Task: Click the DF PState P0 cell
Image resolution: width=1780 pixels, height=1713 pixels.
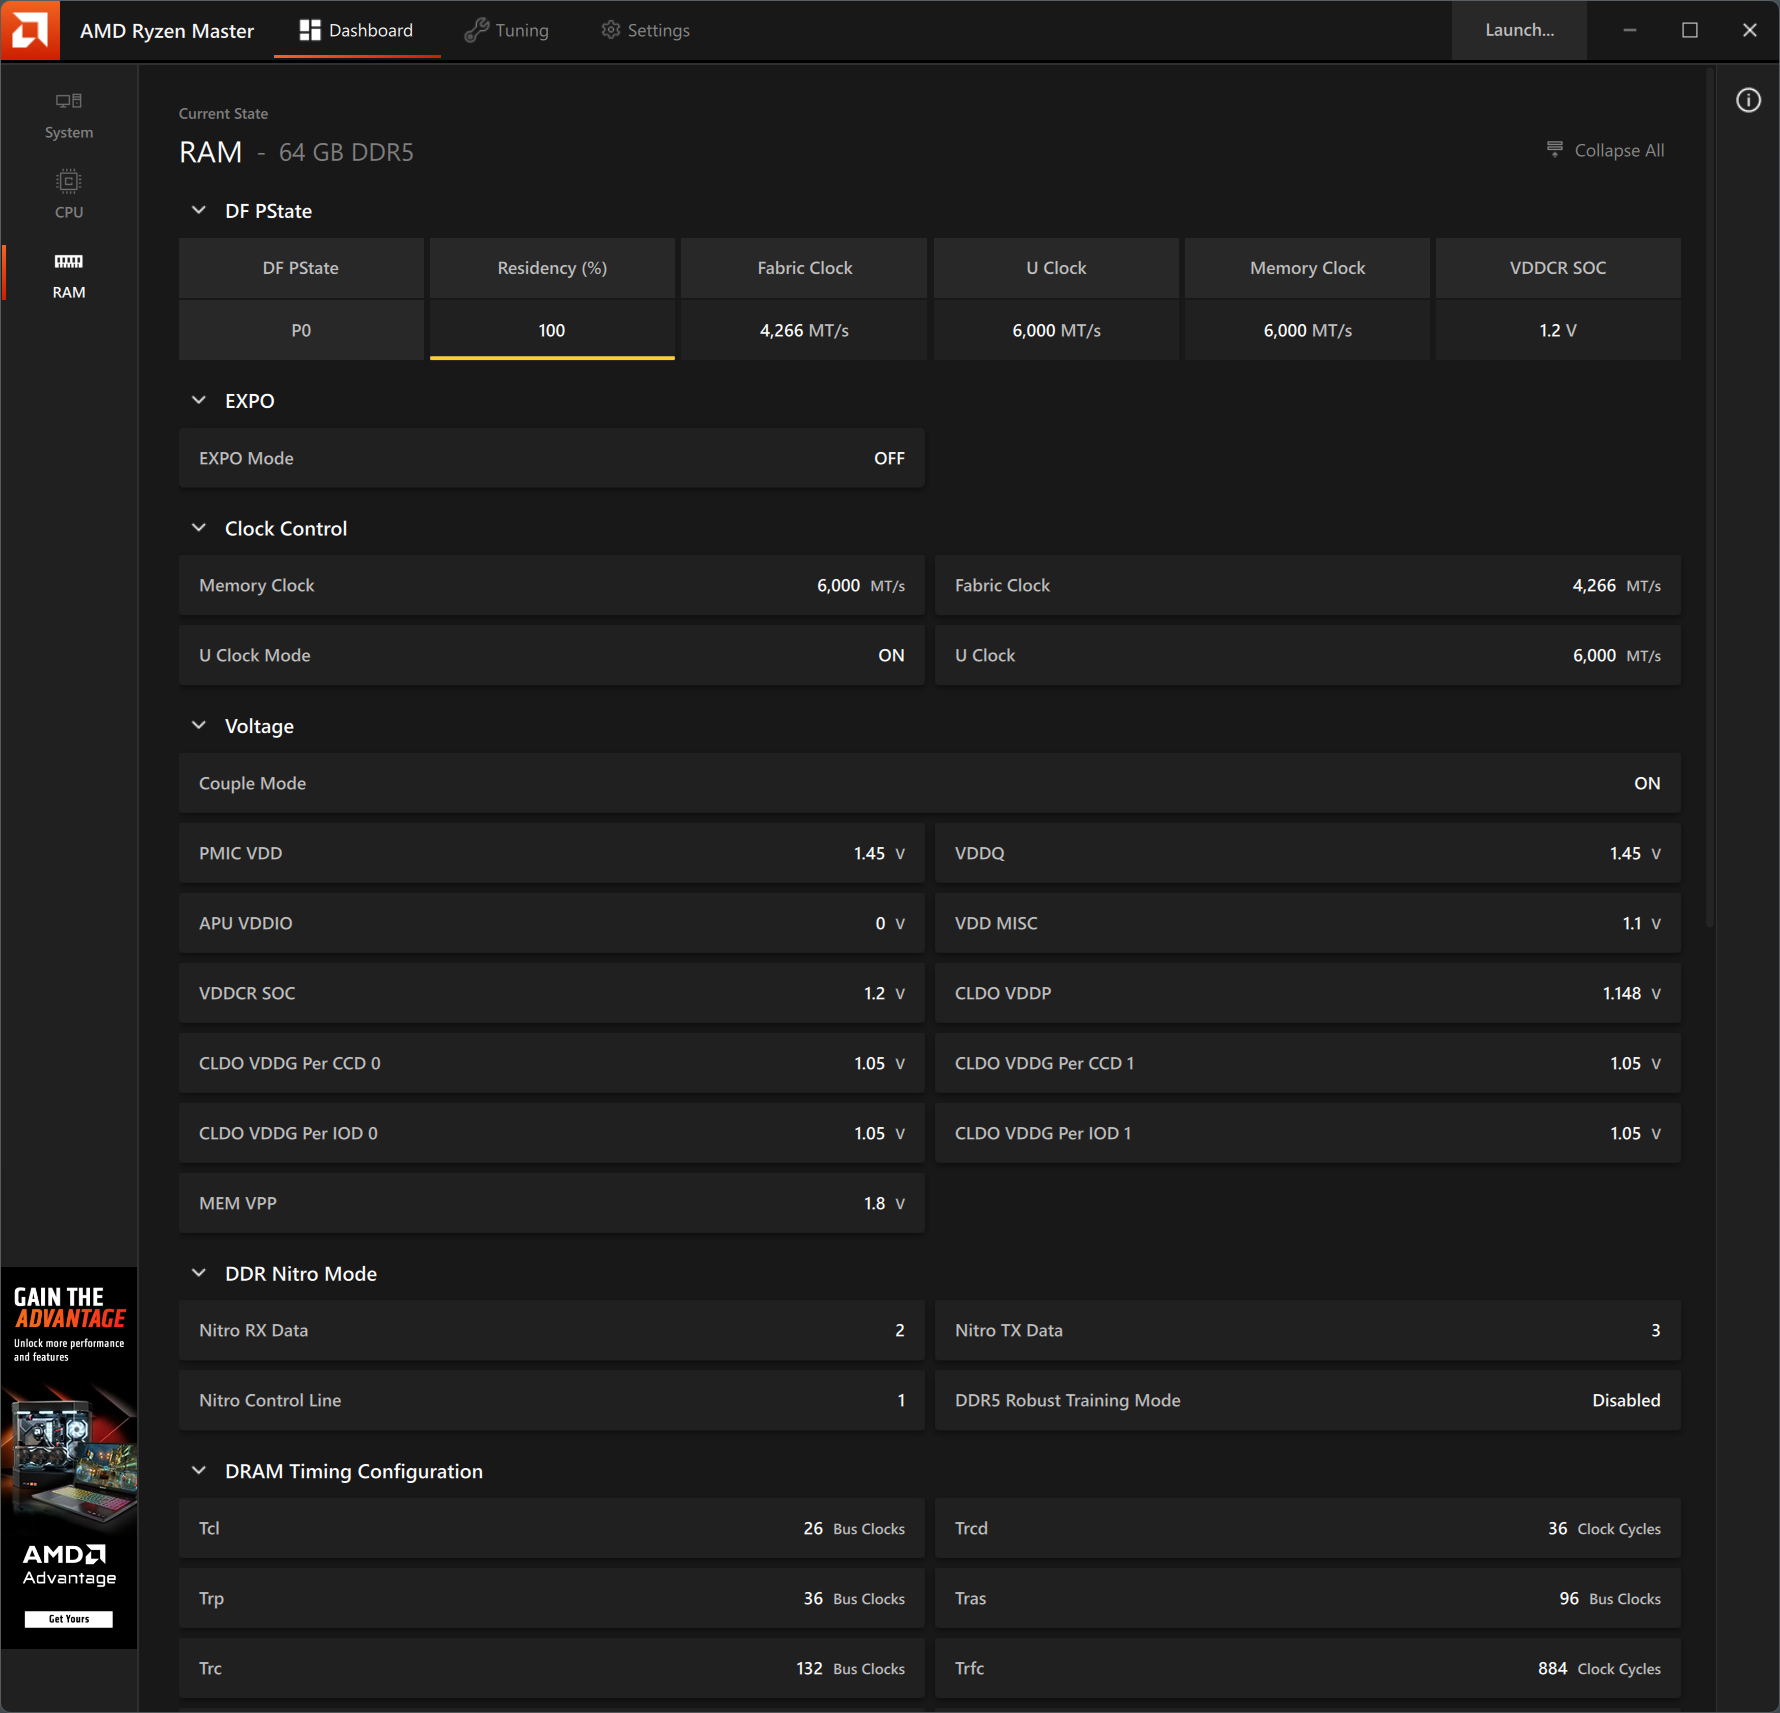Action: click(x=301, y=330)
